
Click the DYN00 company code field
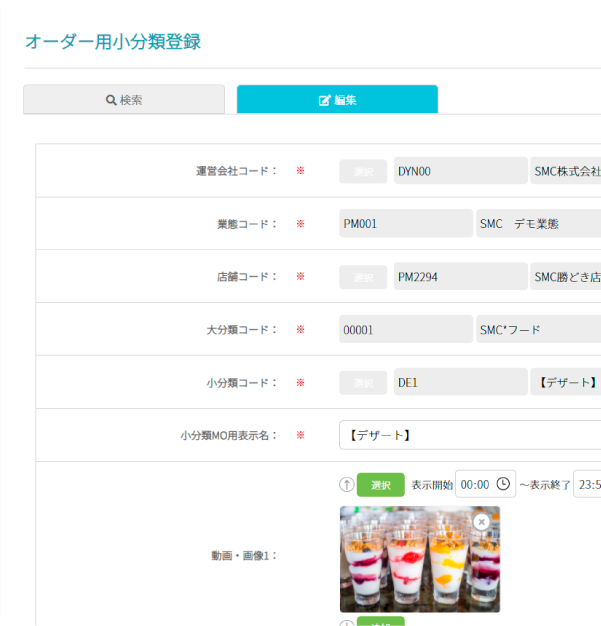click(x=460, y=171)
